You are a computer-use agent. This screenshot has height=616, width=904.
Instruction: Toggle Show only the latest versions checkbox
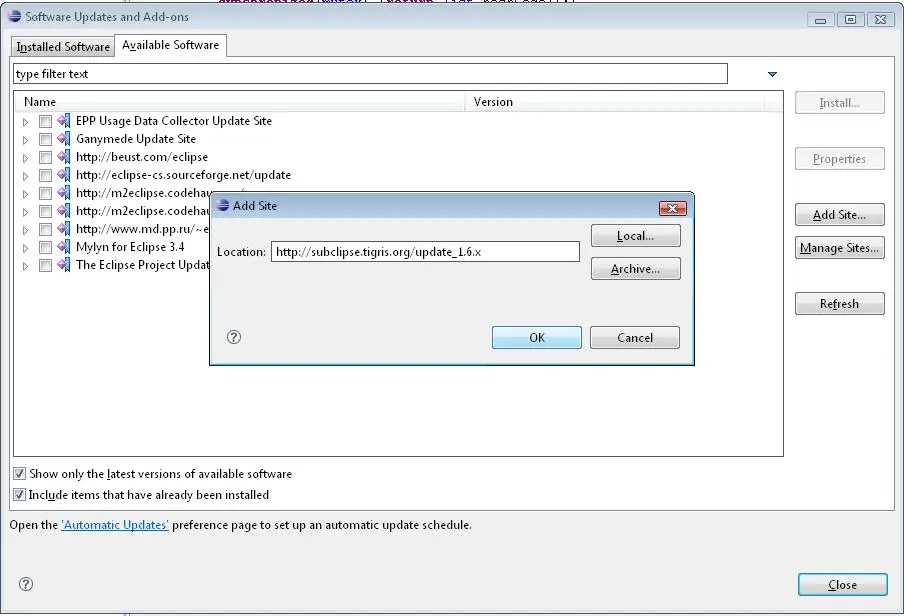coord(20,474)
